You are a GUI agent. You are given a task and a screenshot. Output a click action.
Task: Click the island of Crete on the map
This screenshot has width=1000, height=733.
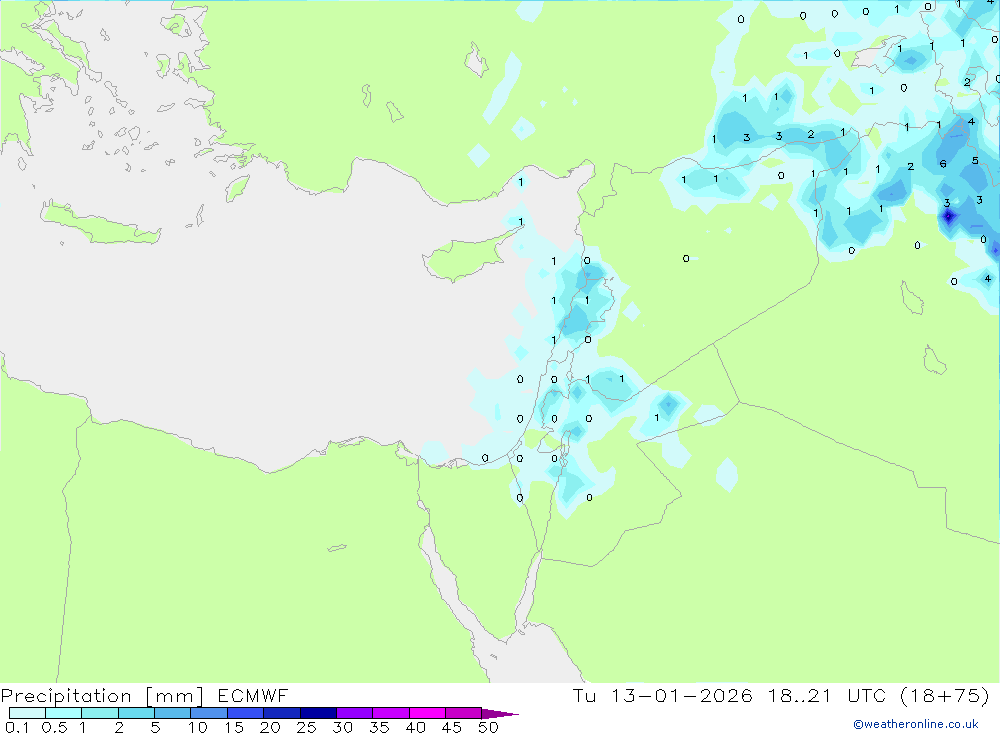[x=99, y=223]
